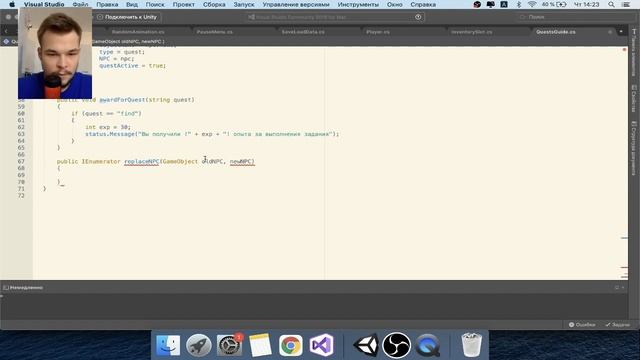Open the Notes app in dock
Viewport: 640px width, 360px height.
pos(260,345)
